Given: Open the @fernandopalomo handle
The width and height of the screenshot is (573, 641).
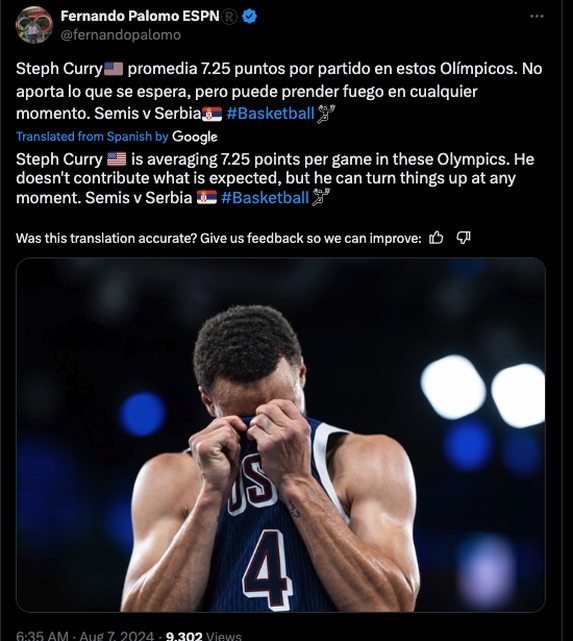Looking at the screenshot, I should tap(121, 35).
